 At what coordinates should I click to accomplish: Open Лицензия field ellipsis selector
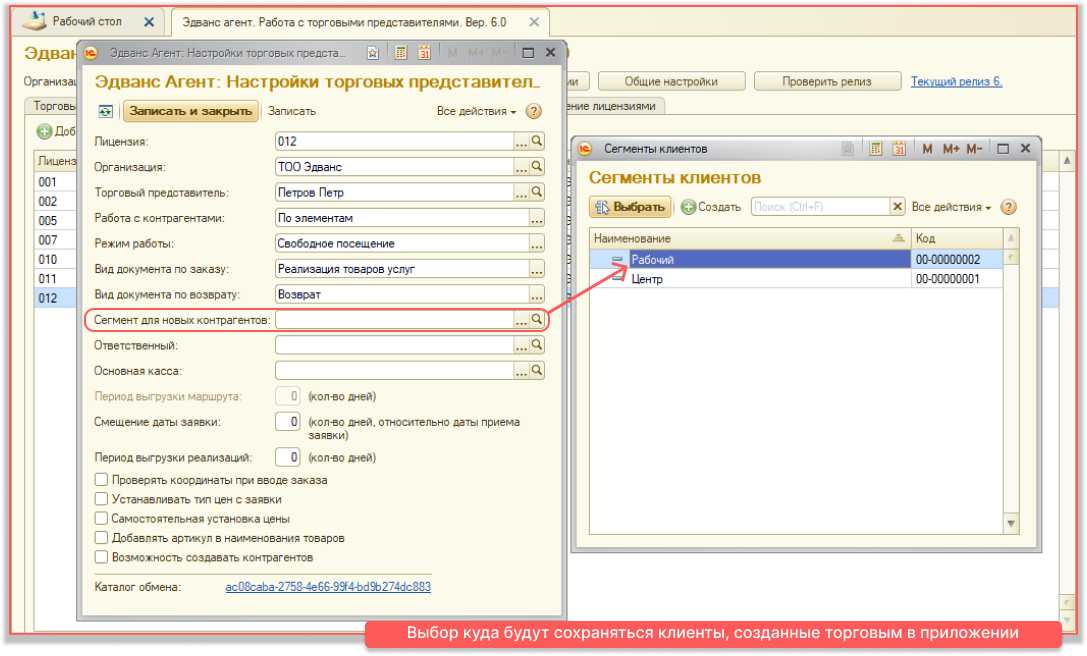pyautogui.click(x=521, y=141)
